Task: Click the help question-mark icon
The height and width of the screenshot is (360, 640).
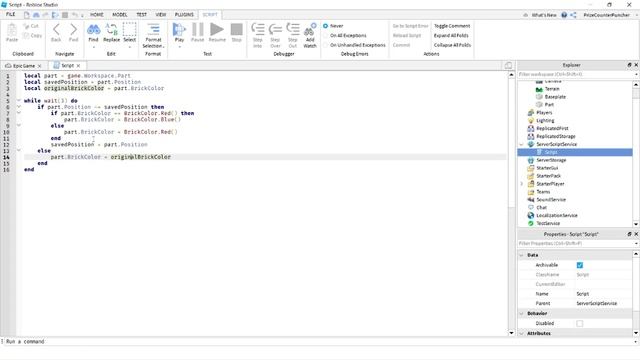Action: click(564, 15)
